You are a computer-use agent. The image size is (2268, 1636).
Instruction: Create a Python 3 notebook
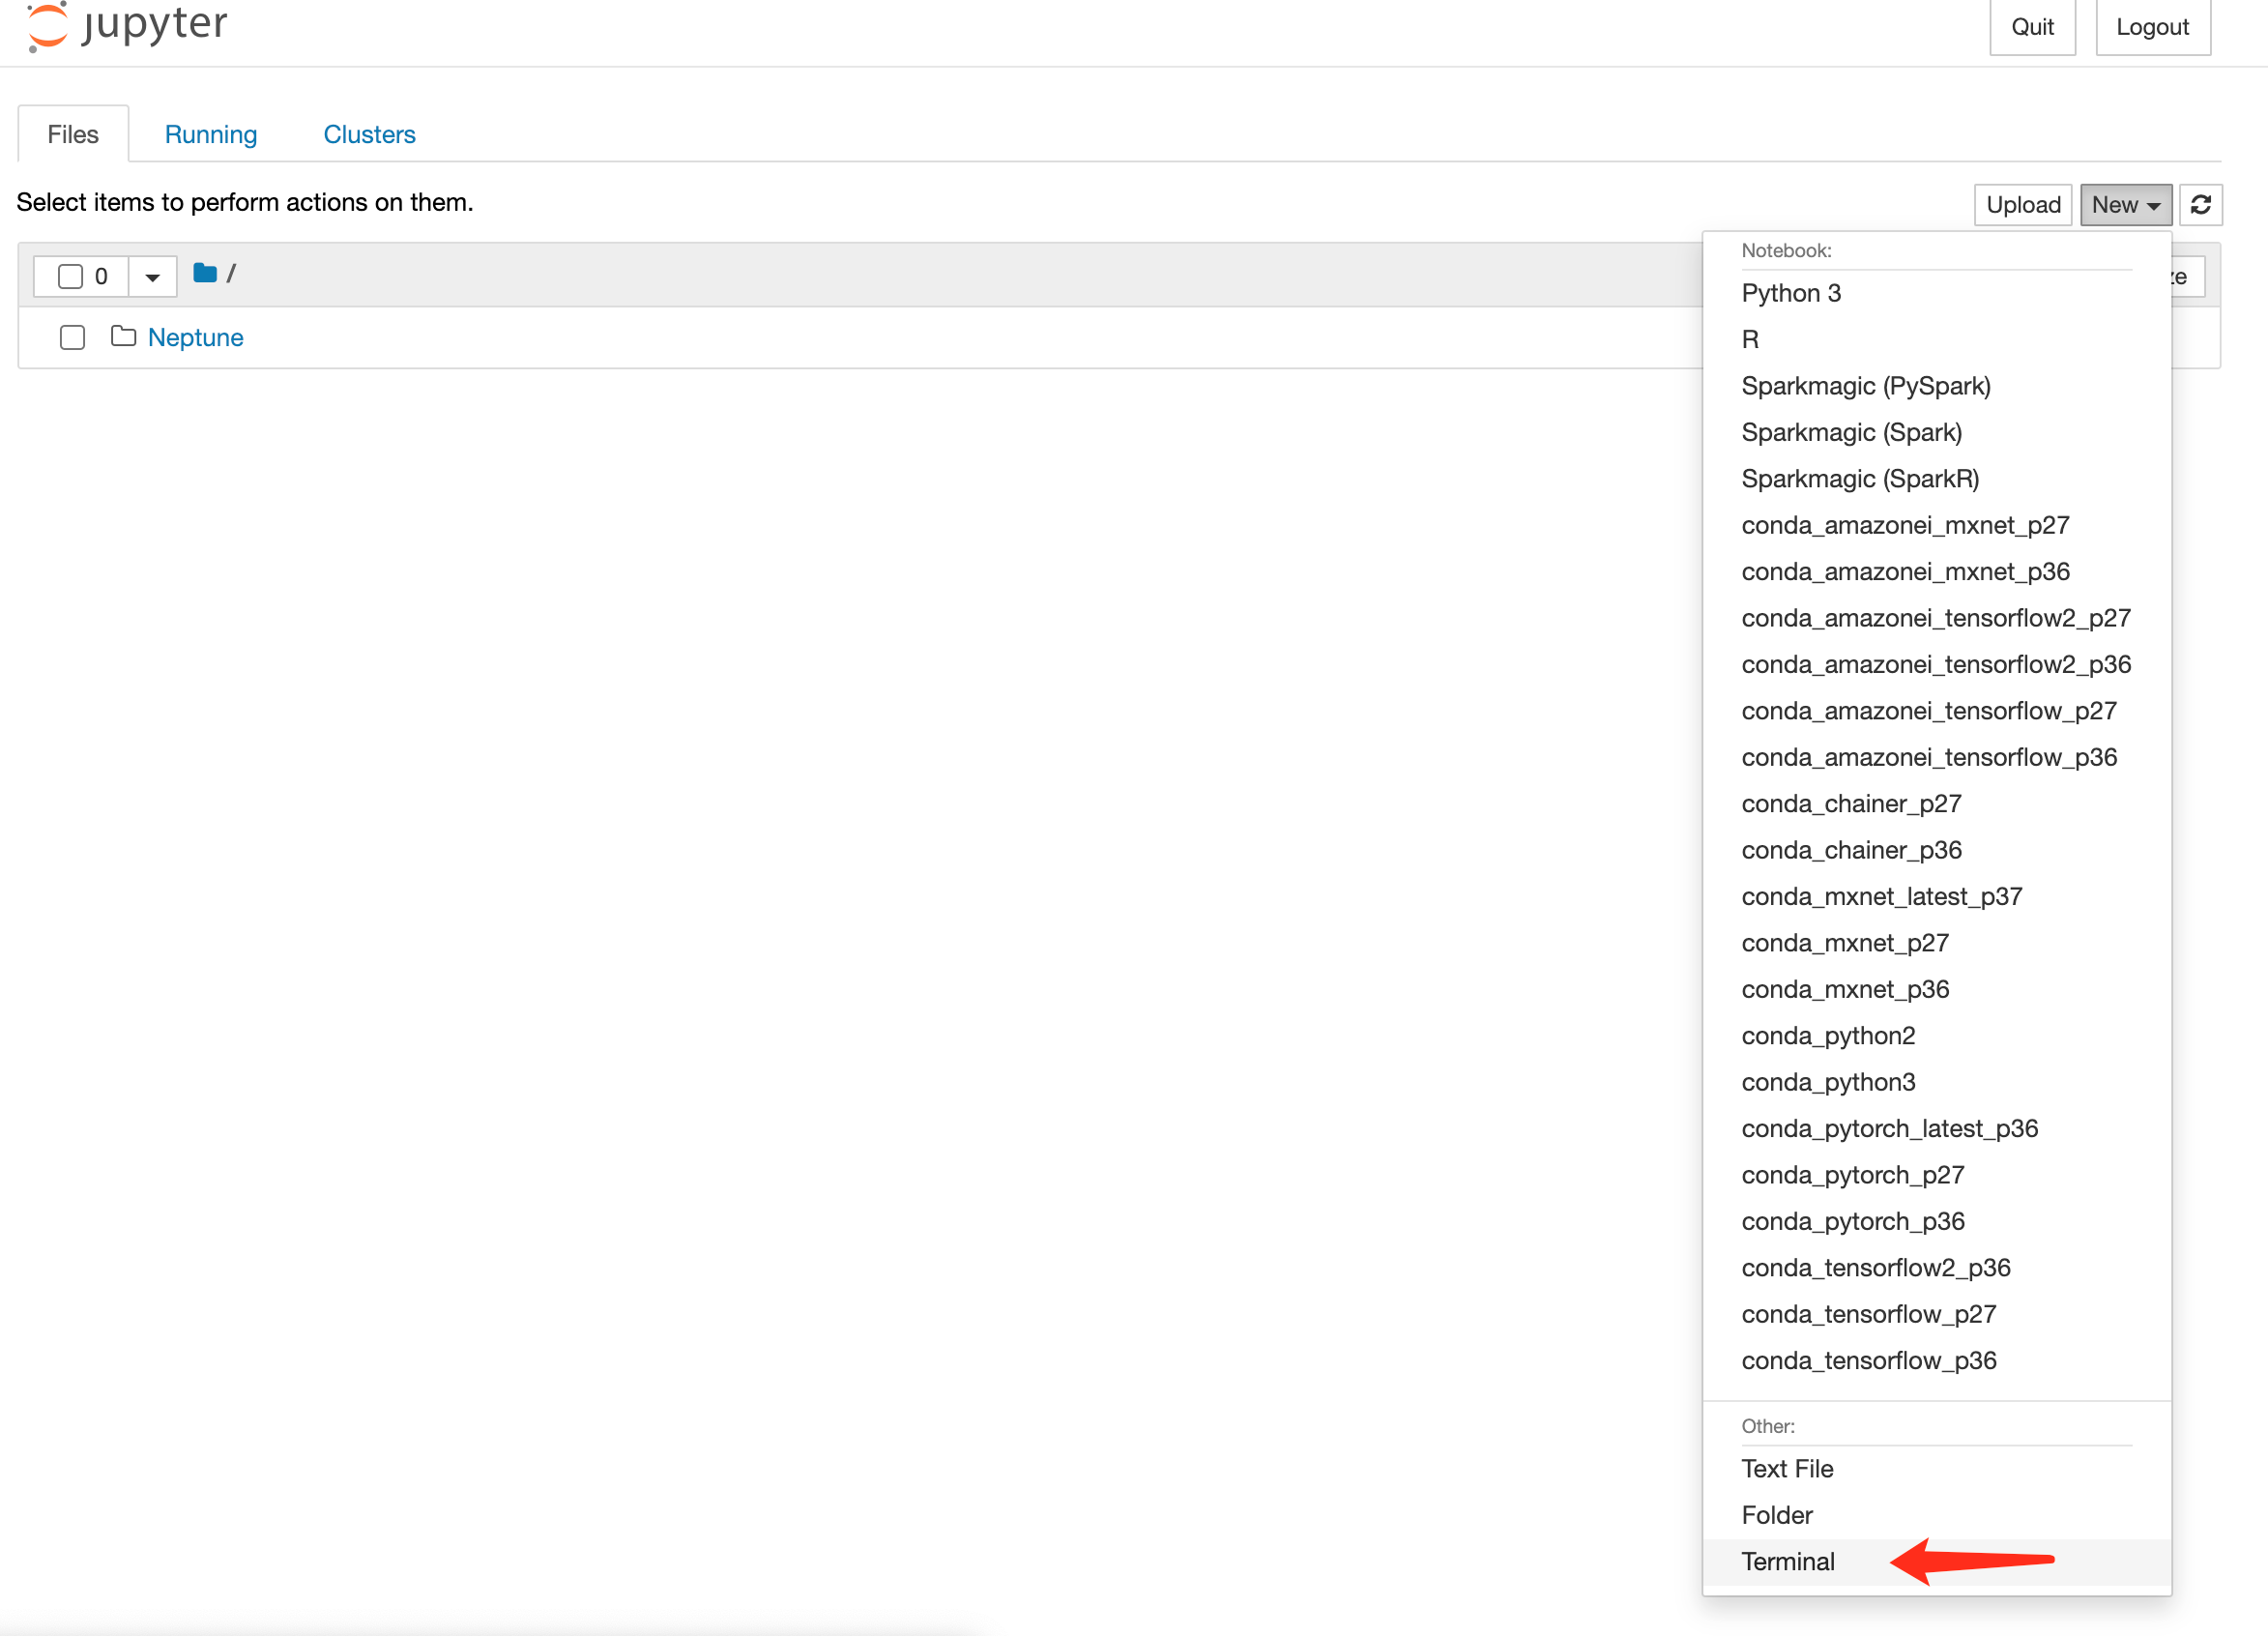tap(1790, 293)
